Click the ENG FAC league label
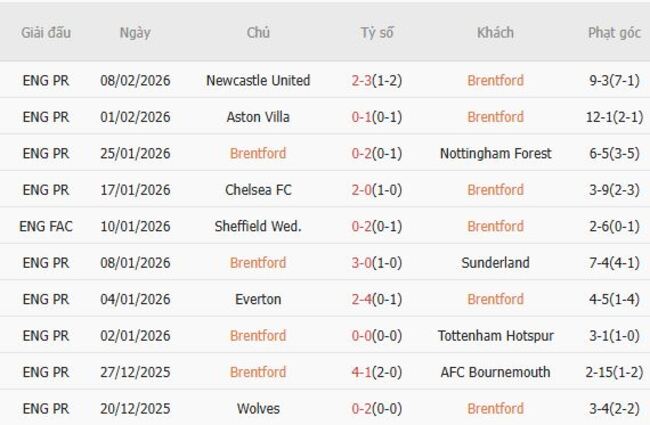 (x=46, y=226)
